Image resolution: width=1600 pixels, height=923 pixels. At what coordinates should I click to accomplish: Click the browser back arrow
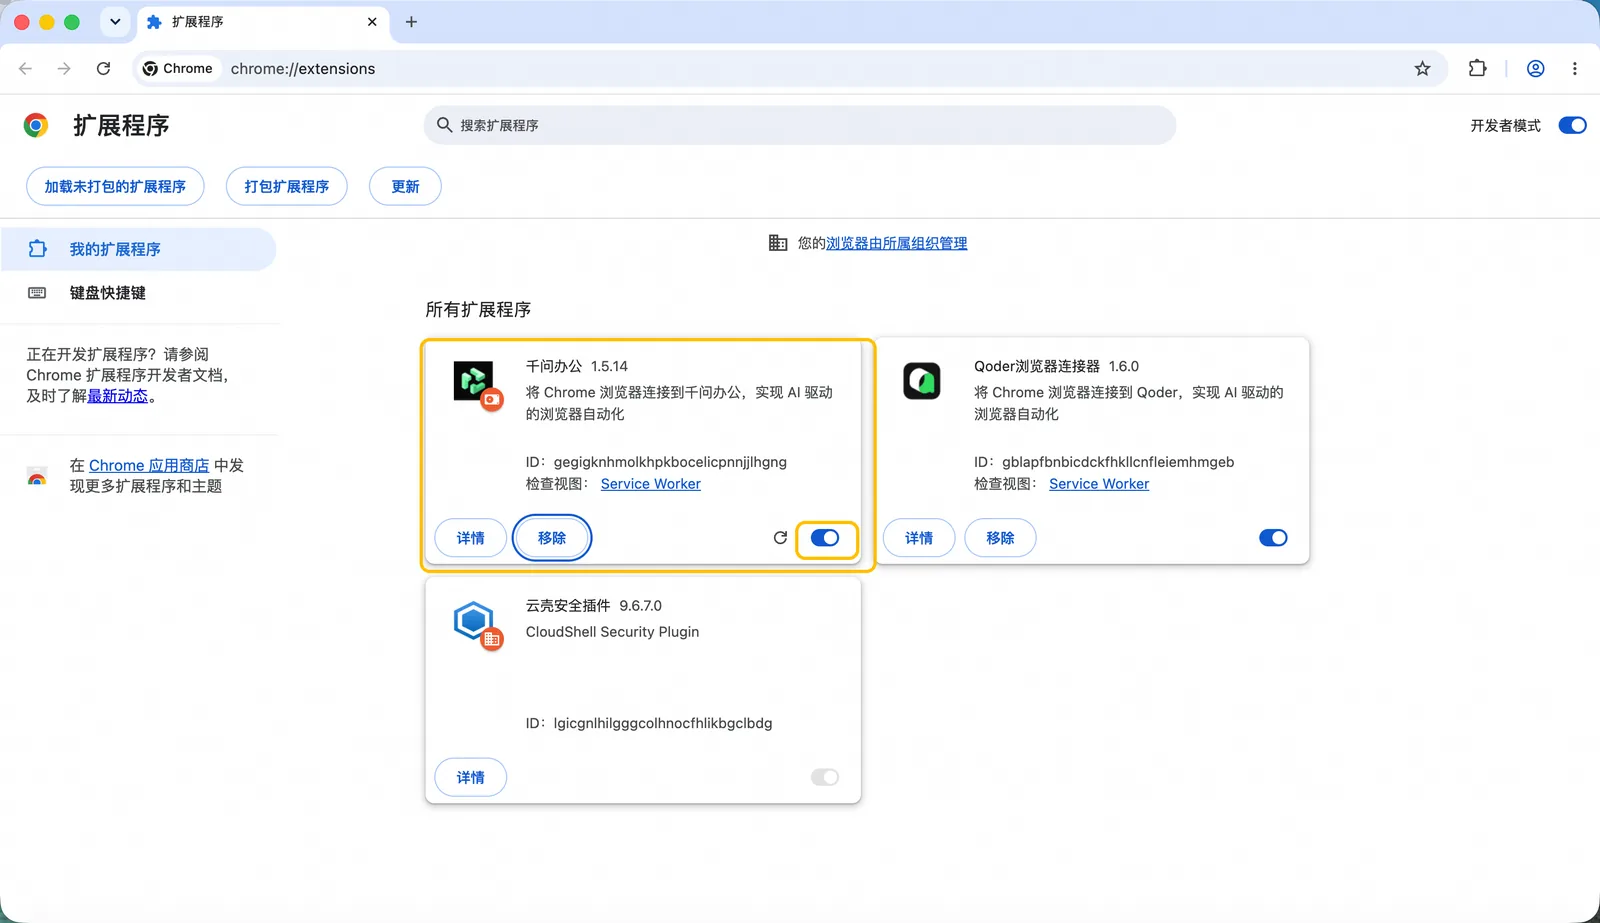pyautogui.click(x=26, y=69)
